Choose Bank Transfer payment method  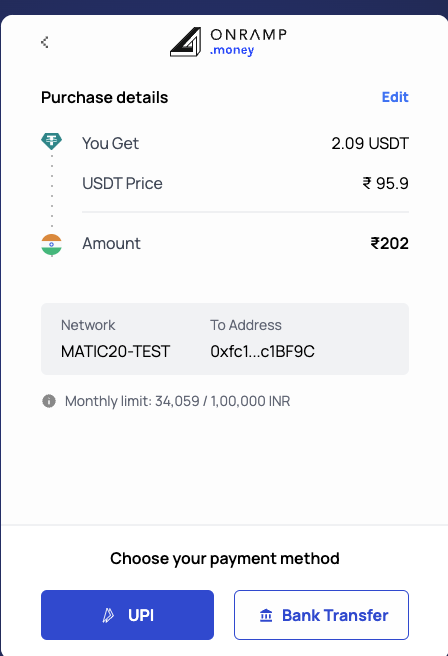tap(321, 615)
